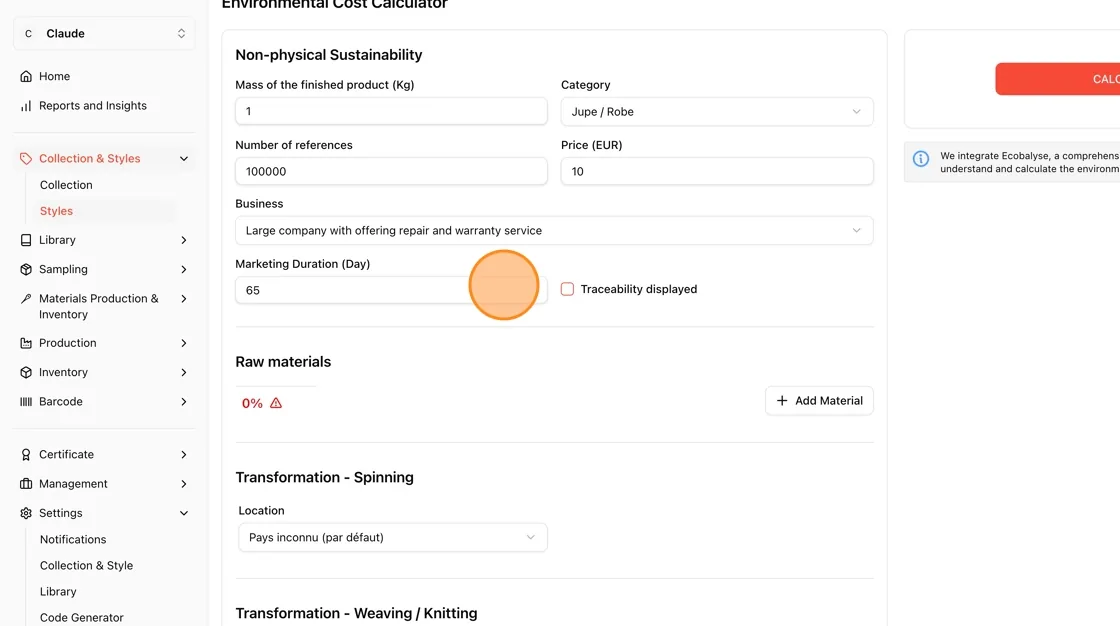Open Collection & Style settings item

(86, 565)
